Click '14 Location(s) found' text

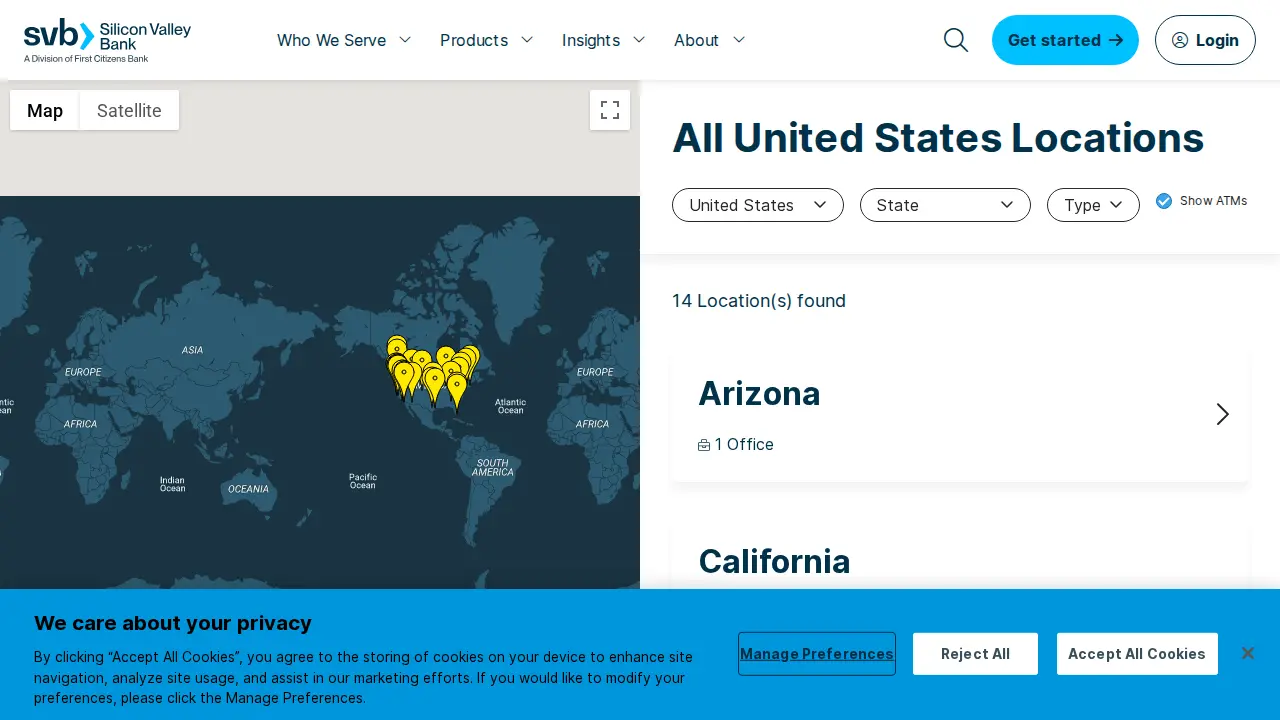coord(759,300)
